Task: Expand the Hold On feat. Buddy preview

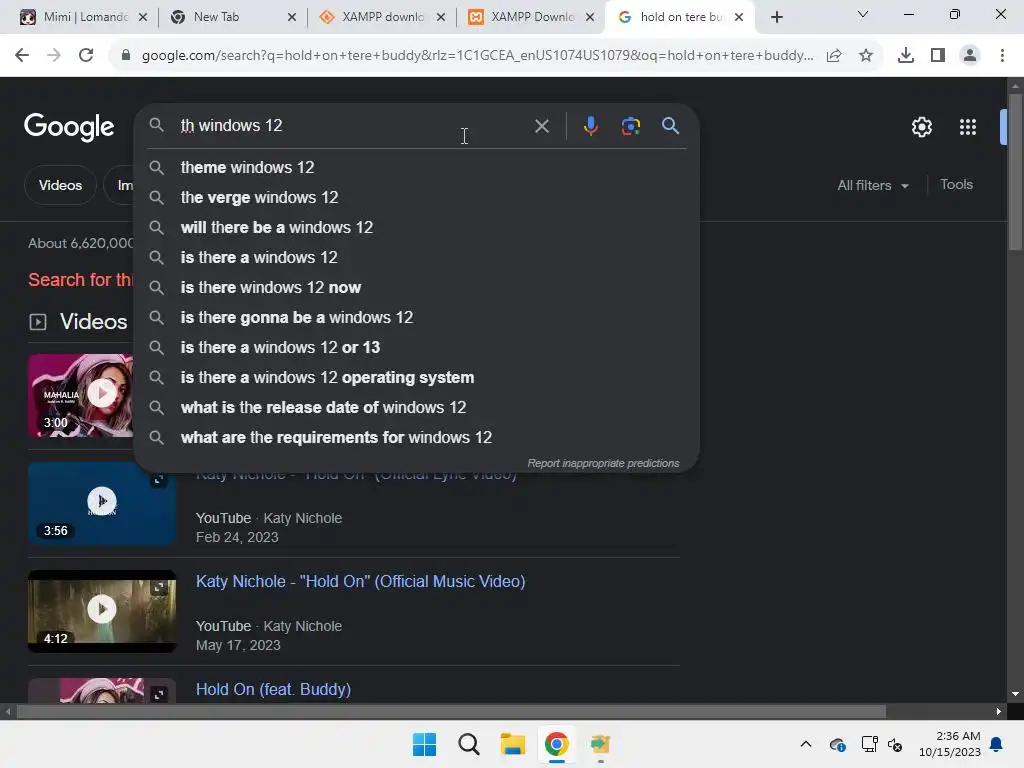Action: pos(159,694)
